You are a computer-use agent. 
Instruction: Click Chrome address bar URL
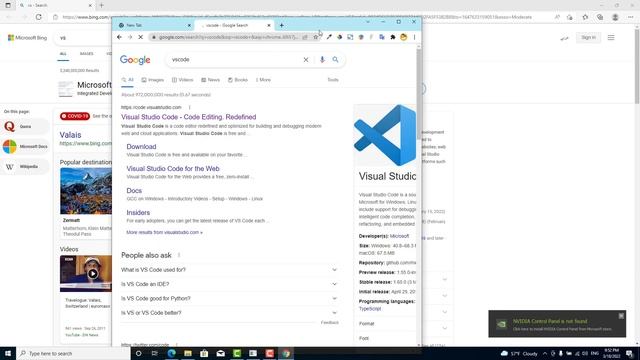coord(229,37)
